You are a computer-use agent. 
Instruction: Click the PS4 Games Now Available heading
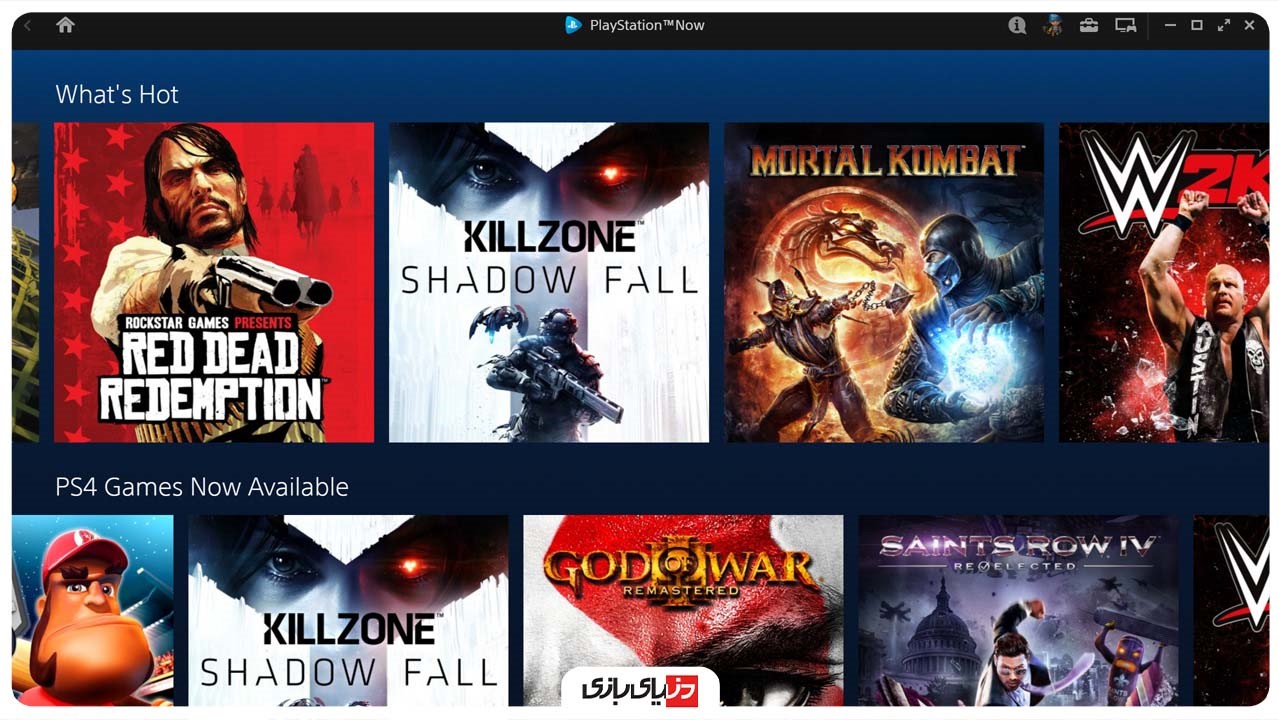pos(202,487)
